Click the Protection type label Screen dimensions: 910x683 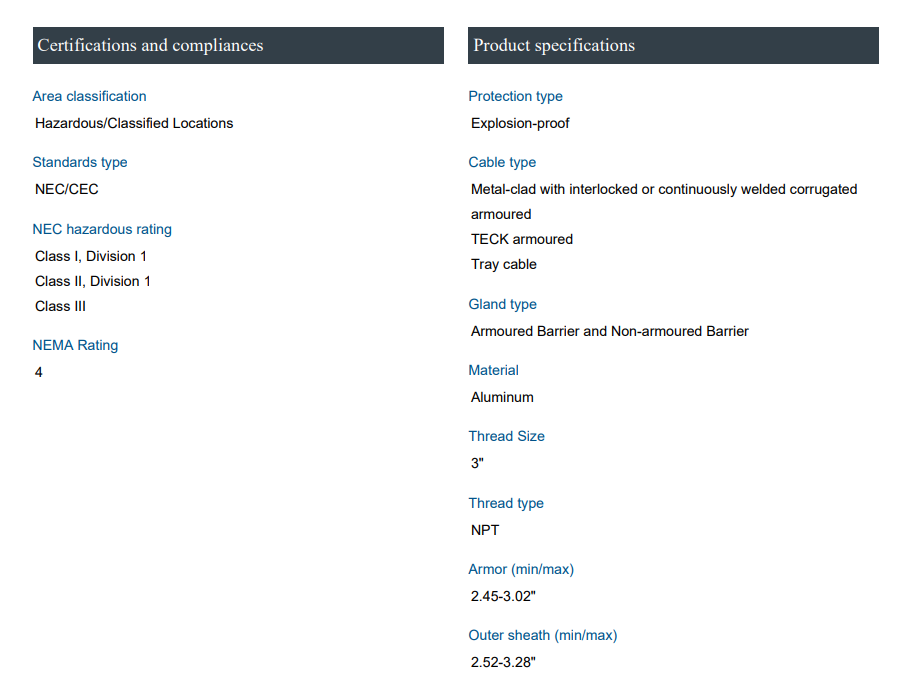515,96
